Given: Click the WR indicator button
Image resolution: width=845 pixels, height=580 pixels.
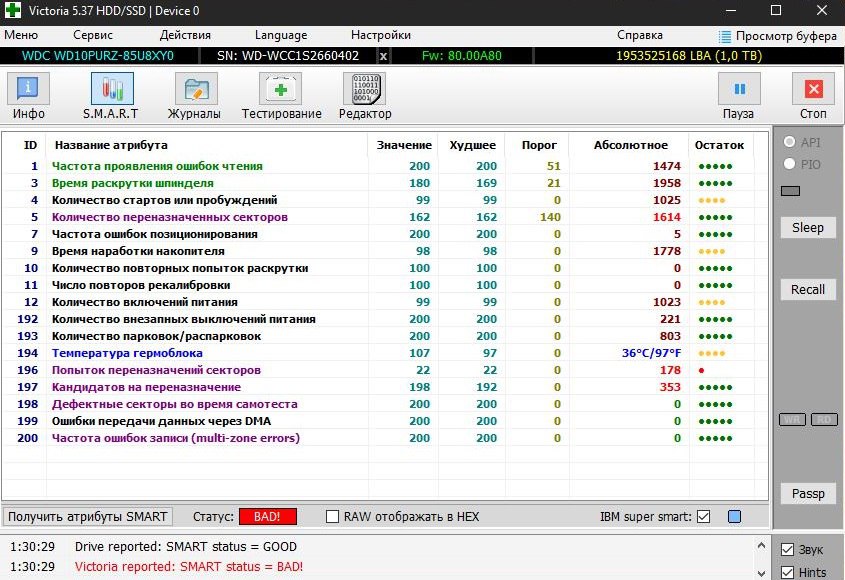Looking at the screenshot, I should 792,419.
